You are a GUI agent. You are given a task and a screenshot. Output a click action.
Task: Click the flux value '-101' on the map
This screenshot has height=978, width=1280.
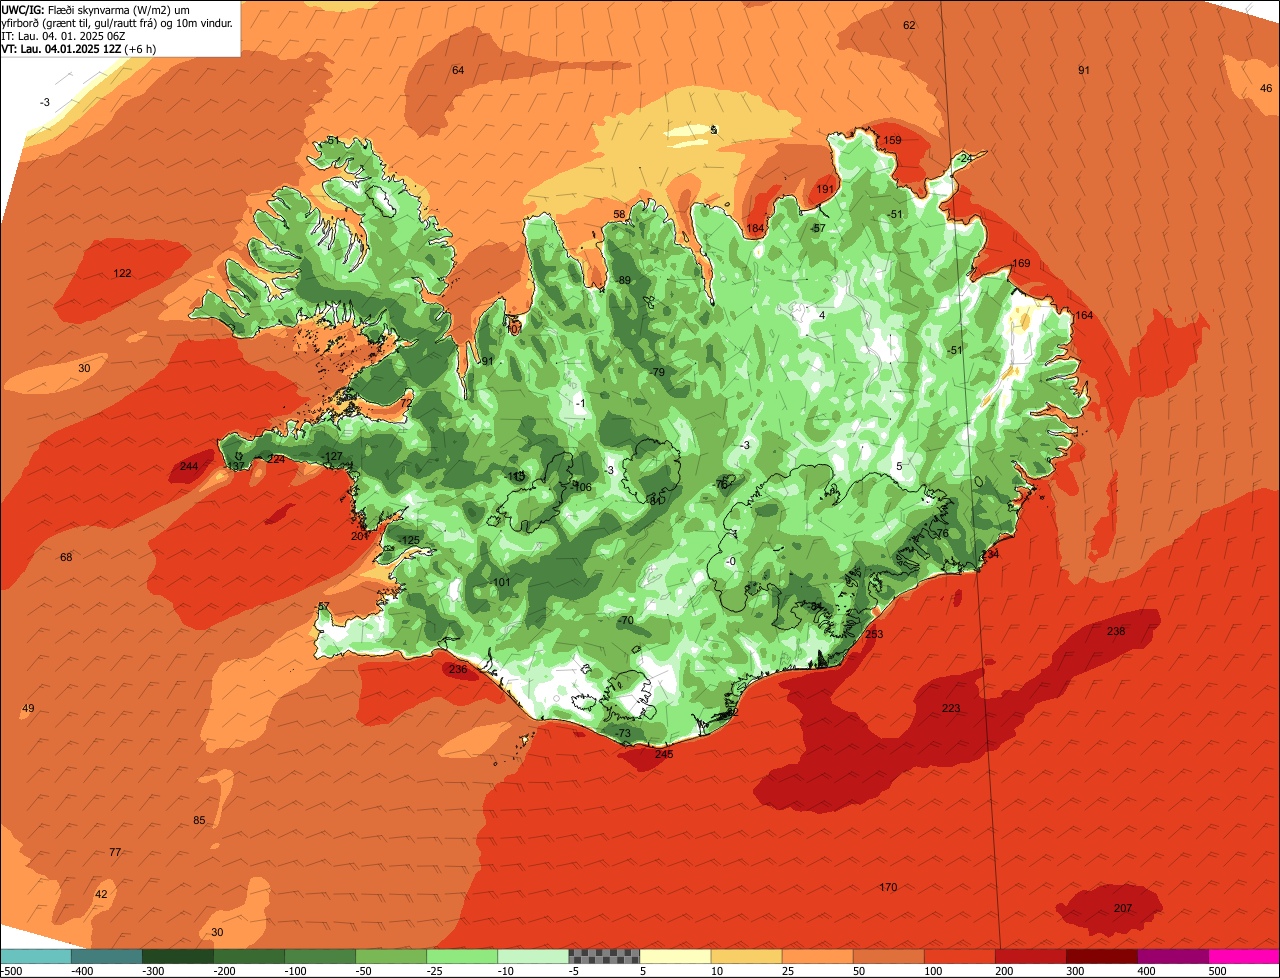click(x=500, y=582)
